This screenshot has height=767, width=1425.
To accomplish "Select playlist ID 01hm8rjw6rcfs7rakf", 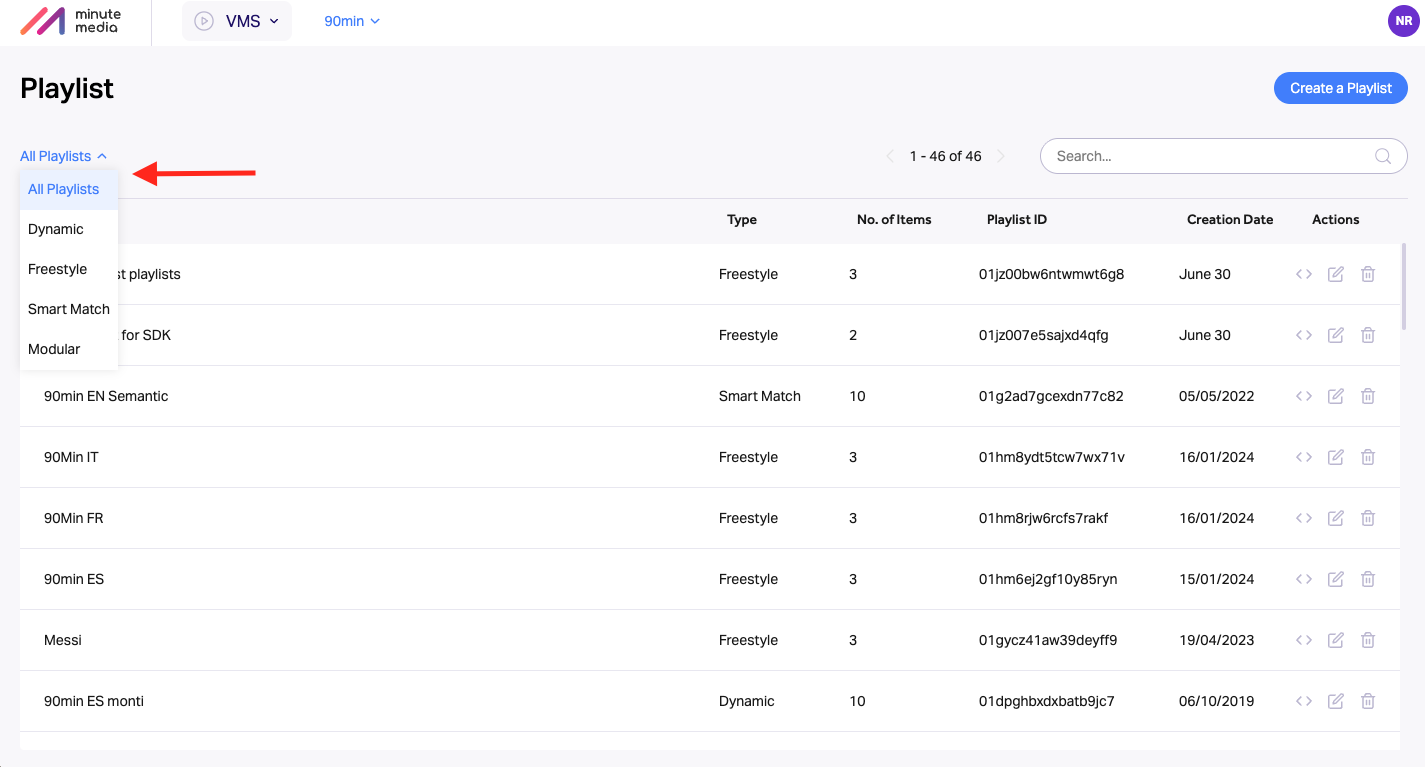I will [x=1044, y=518].
